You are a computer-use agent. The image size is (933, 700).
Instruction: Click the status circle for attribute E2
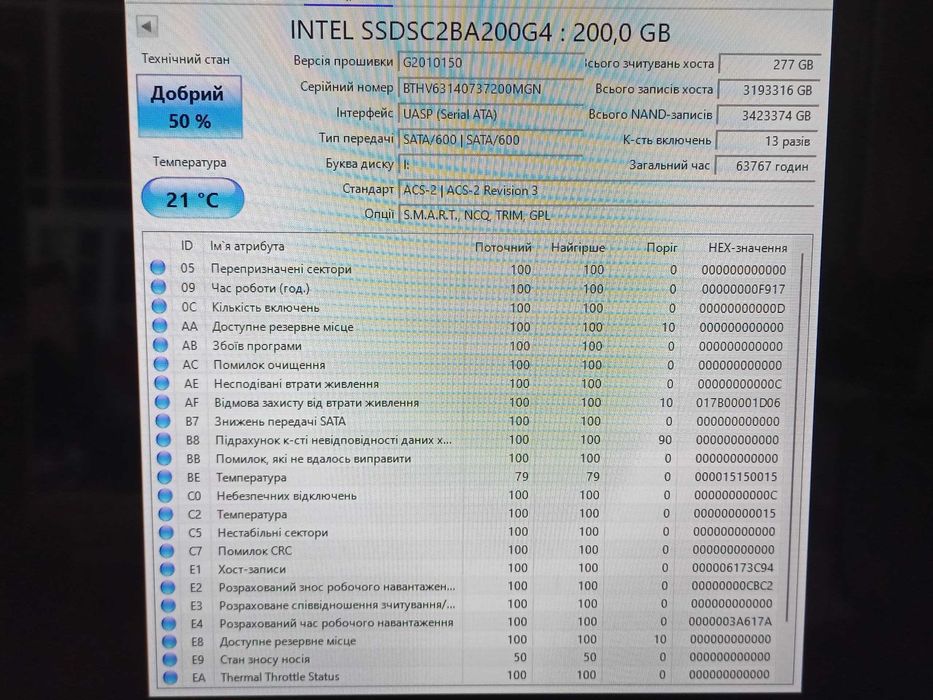168,588
